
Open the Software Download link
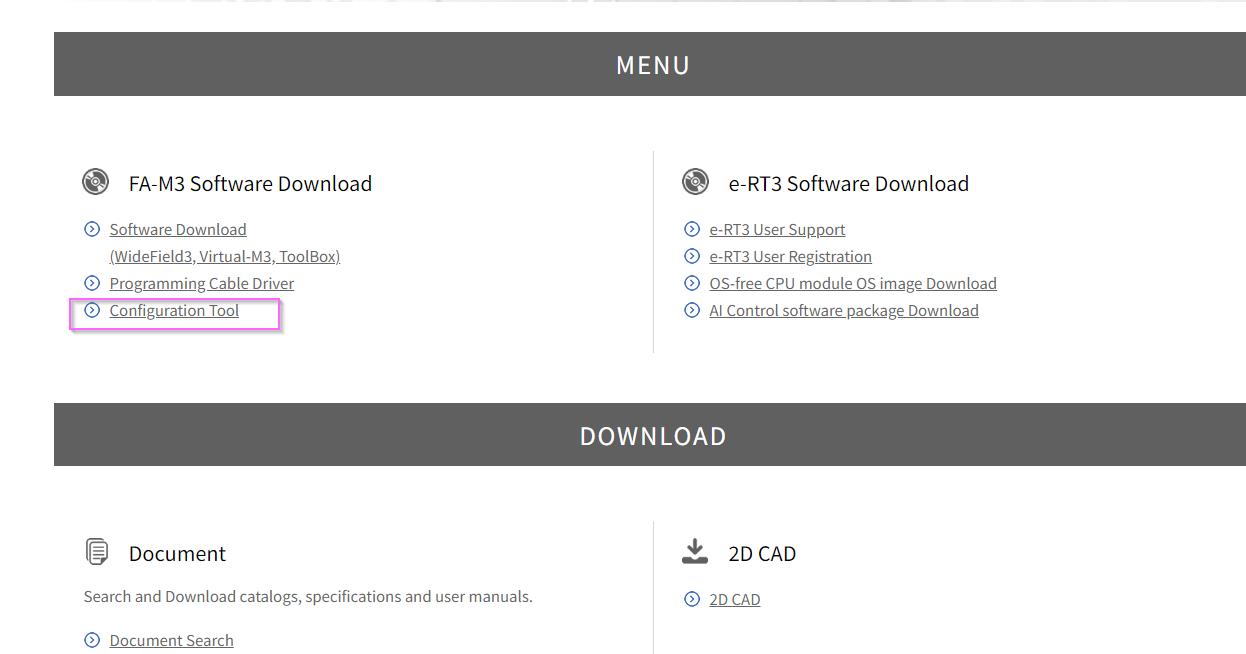point(178,230)
